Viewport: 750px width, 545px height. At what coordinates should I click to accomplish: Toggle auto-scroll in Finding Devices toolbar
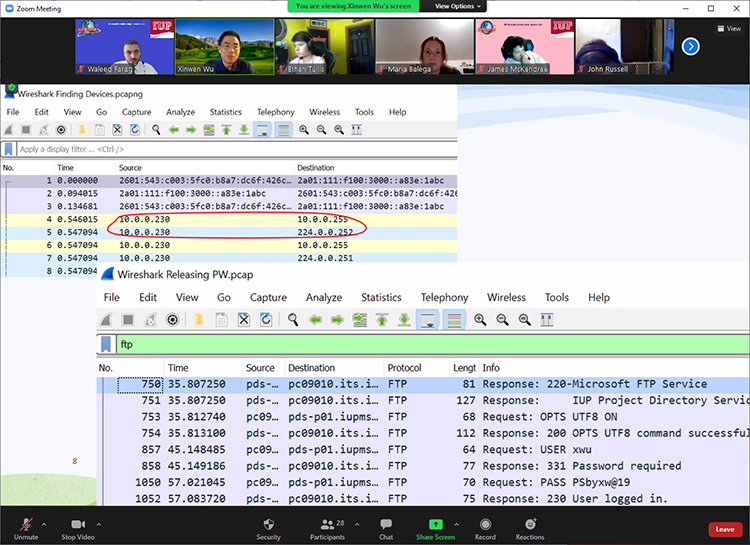263,130
